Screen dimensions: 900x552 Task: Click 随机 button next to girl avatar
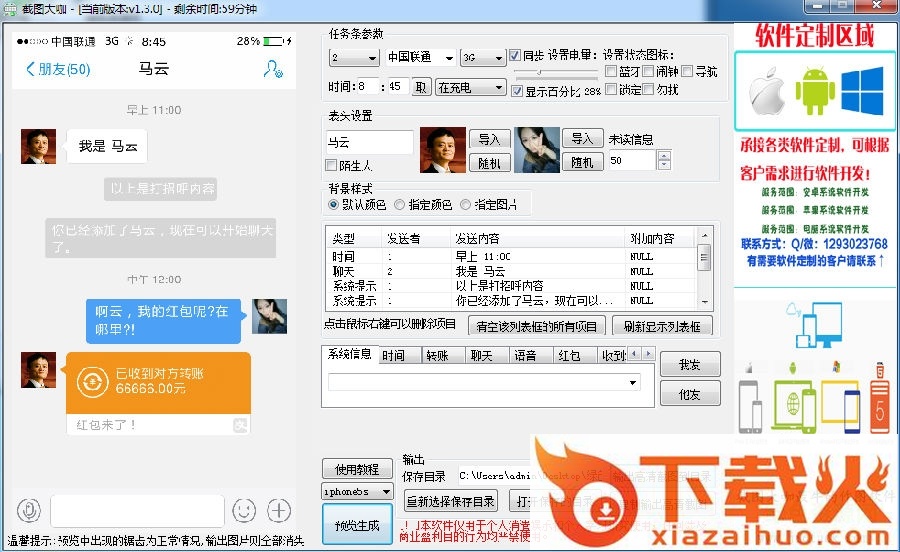582,162
